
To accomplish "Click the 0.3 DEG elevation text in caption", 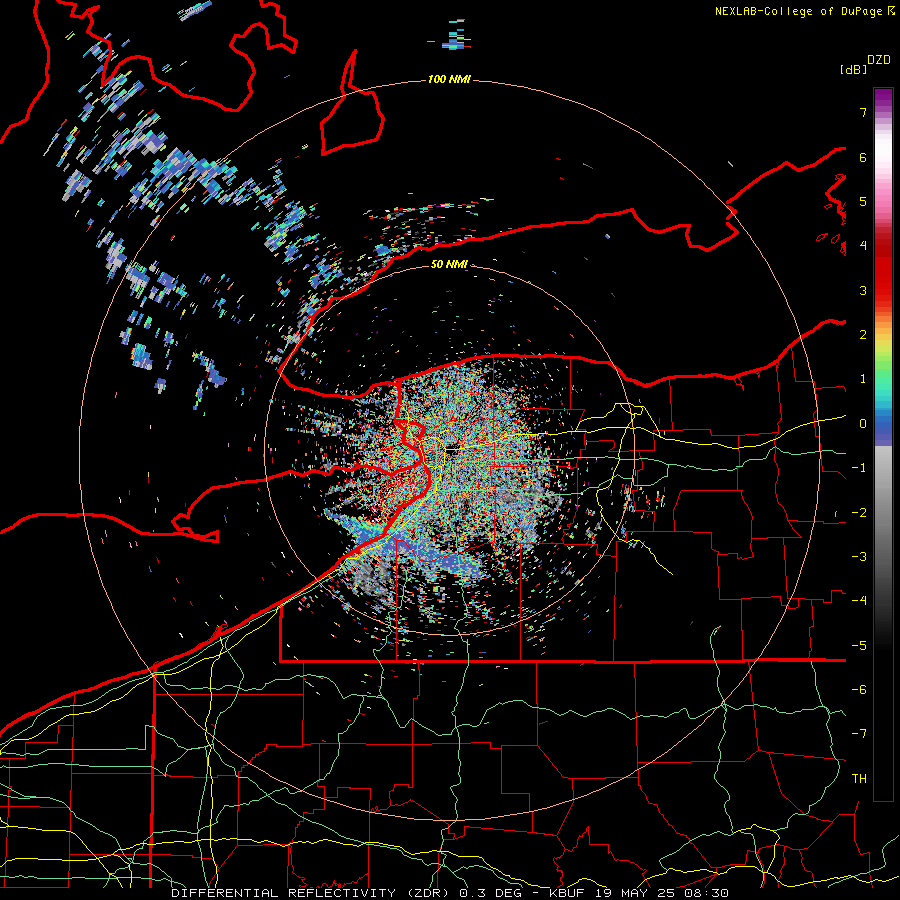I will click(491, 893).
